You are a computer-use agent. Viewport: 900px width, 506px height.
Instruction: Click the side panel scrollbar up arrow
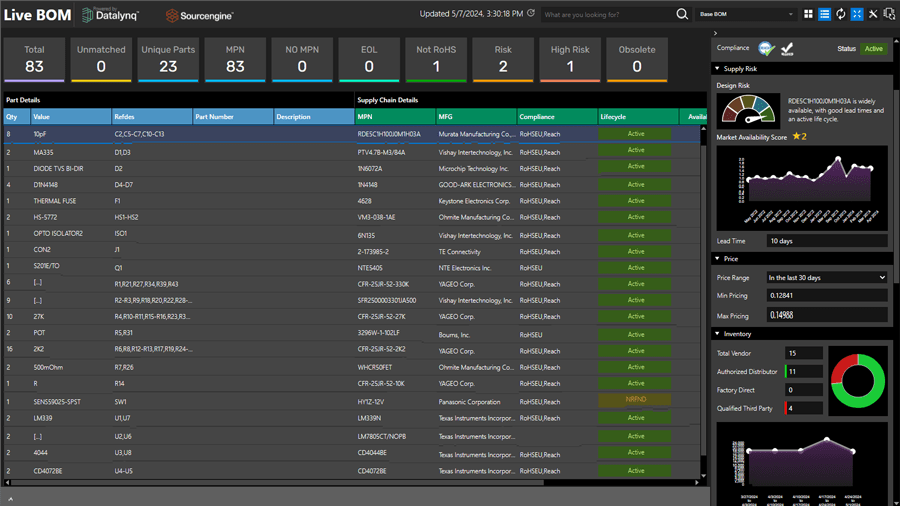(896, 41)
